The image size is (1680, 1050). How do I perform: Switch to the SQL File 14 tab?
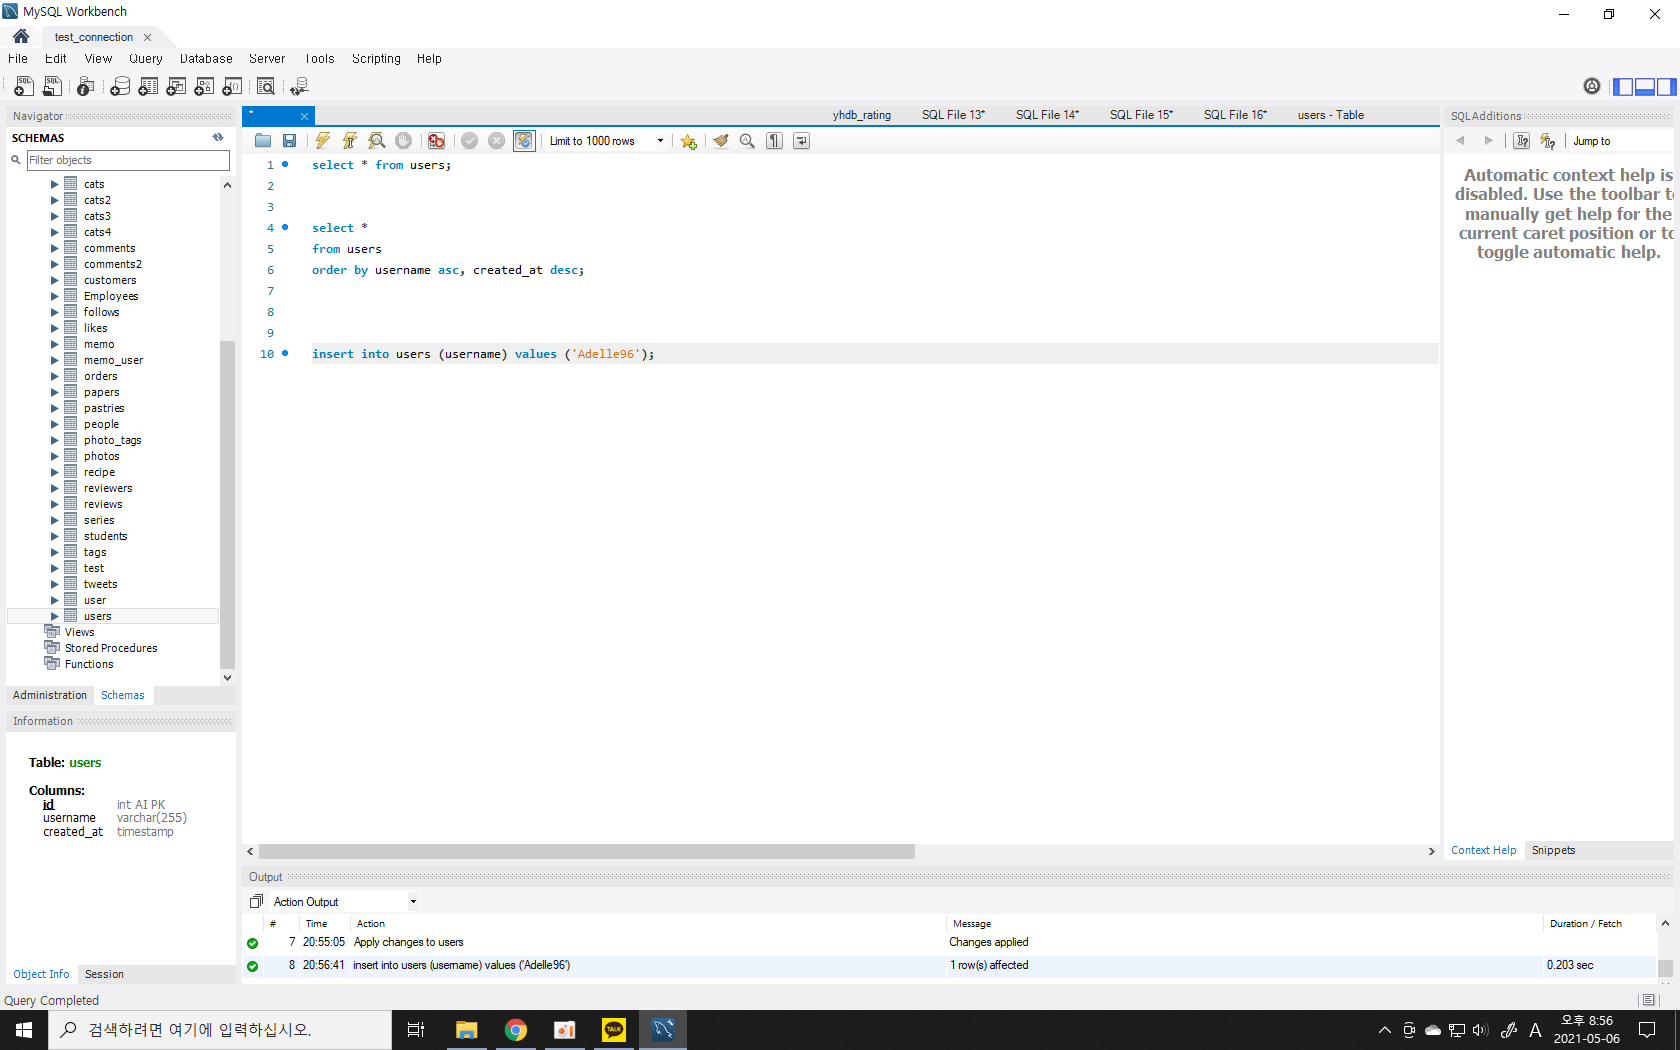[1047, 115]
